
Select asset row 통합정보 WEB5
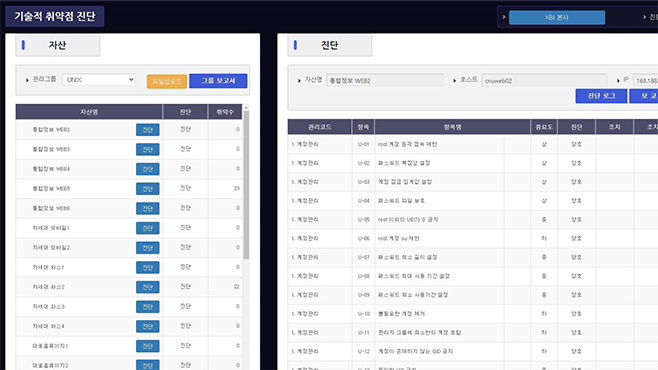click(129, 189)
